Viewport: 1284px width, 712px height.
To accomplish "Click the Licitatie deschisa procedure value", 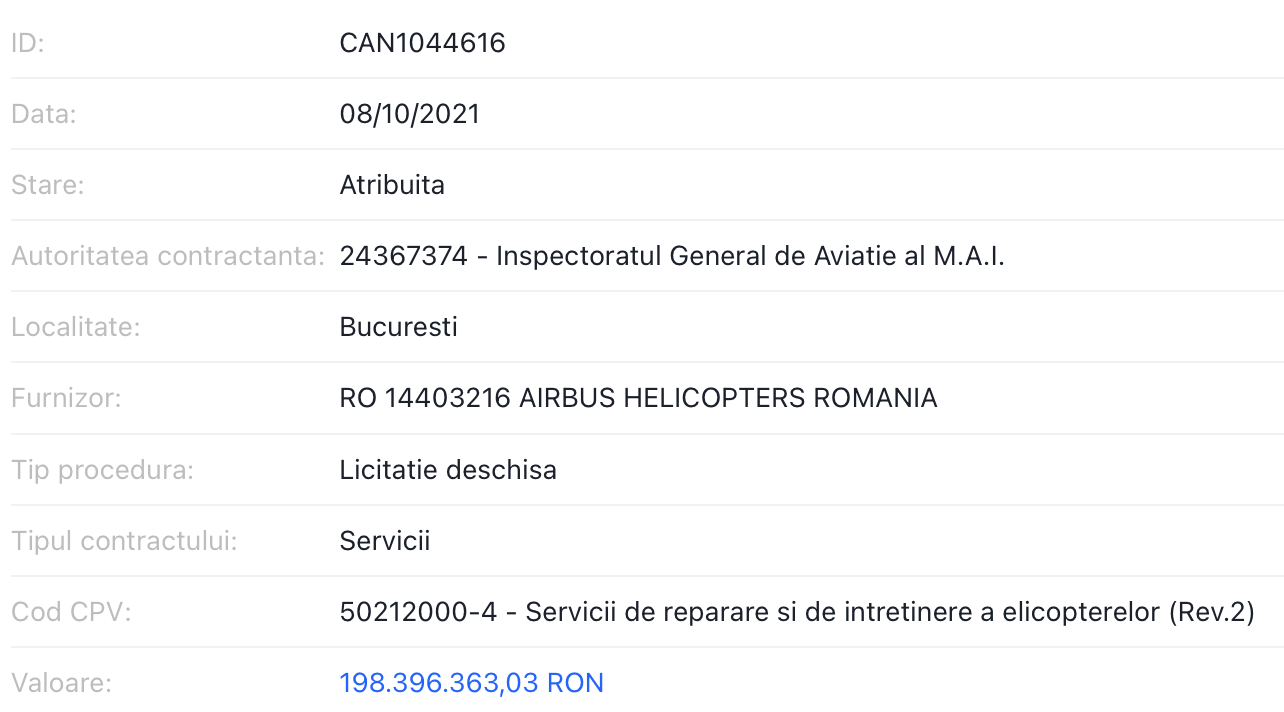I will tap(448, 469).
